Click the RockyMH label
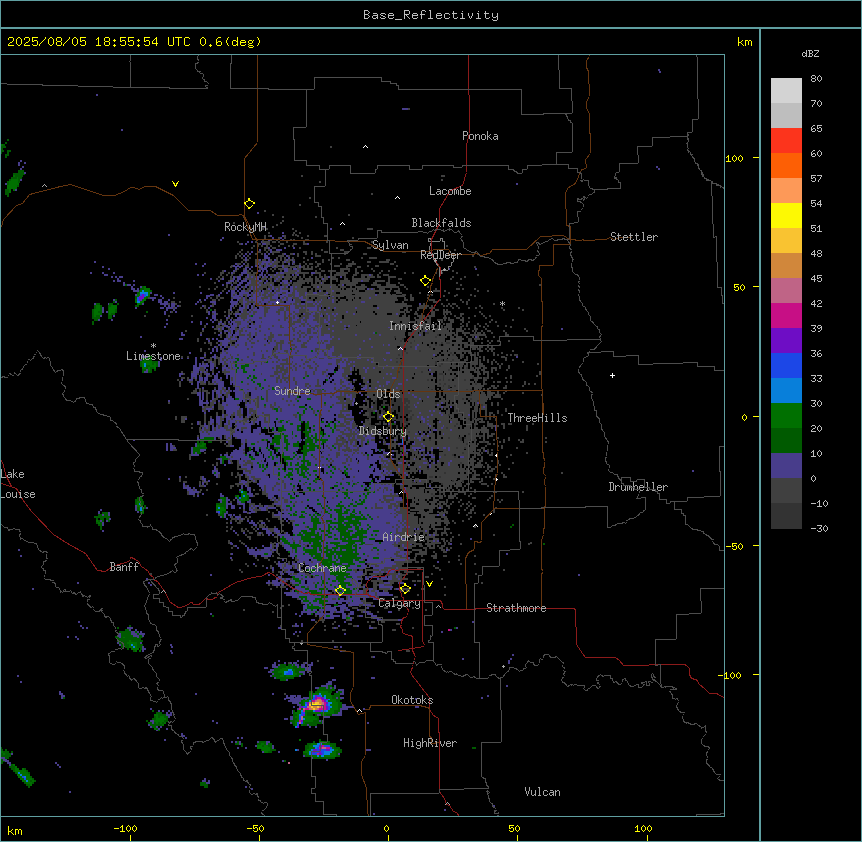This screenshot has height=842, width=862. [x=245, y=227]
